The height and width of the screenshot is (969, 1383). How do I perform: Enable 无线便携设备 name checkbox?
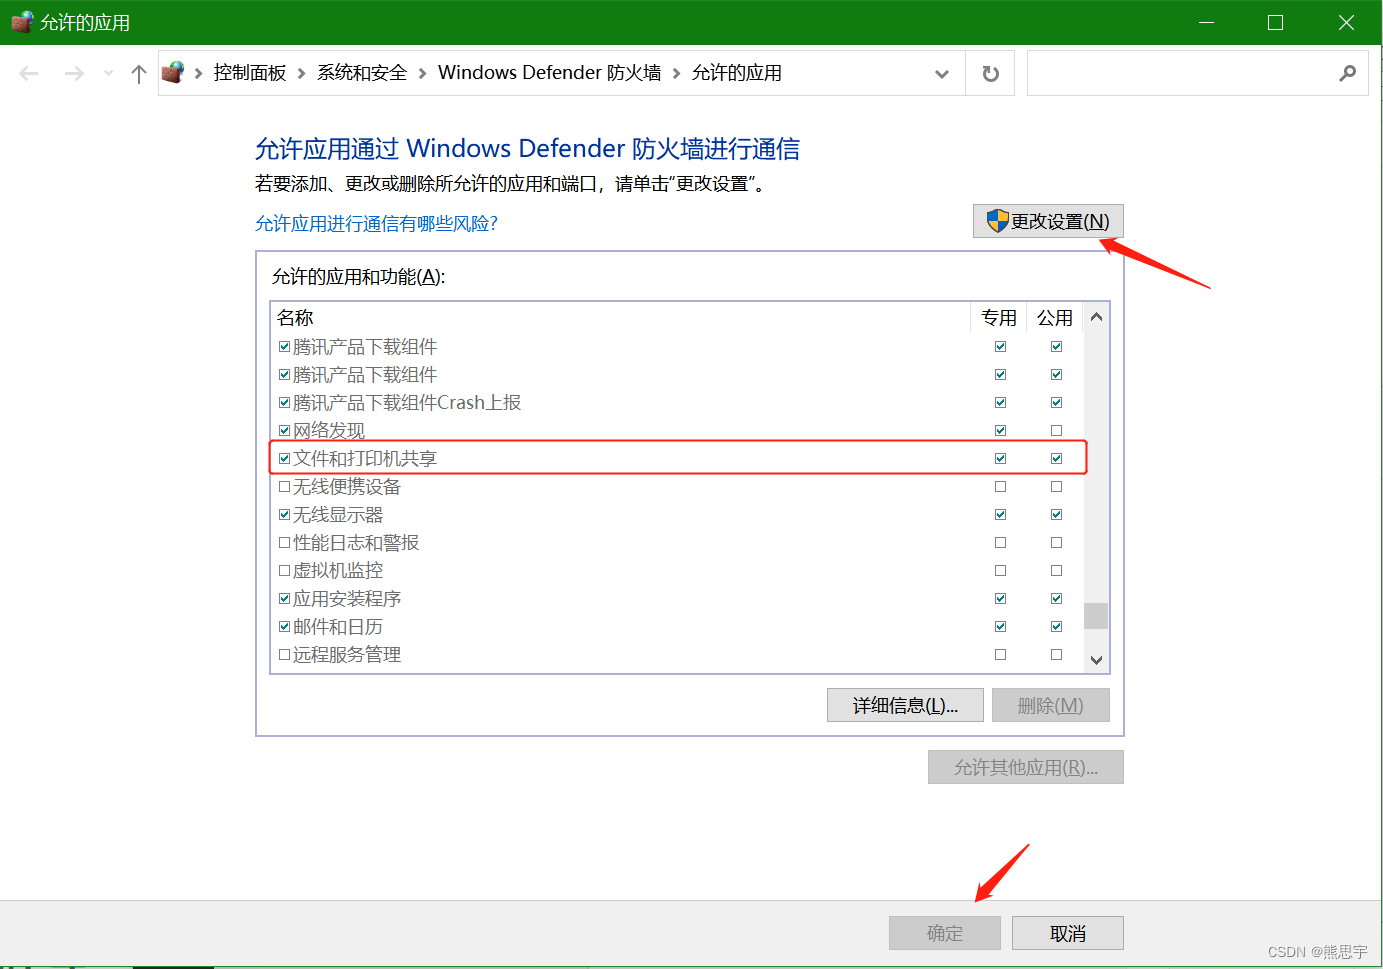tap(284, 487)
